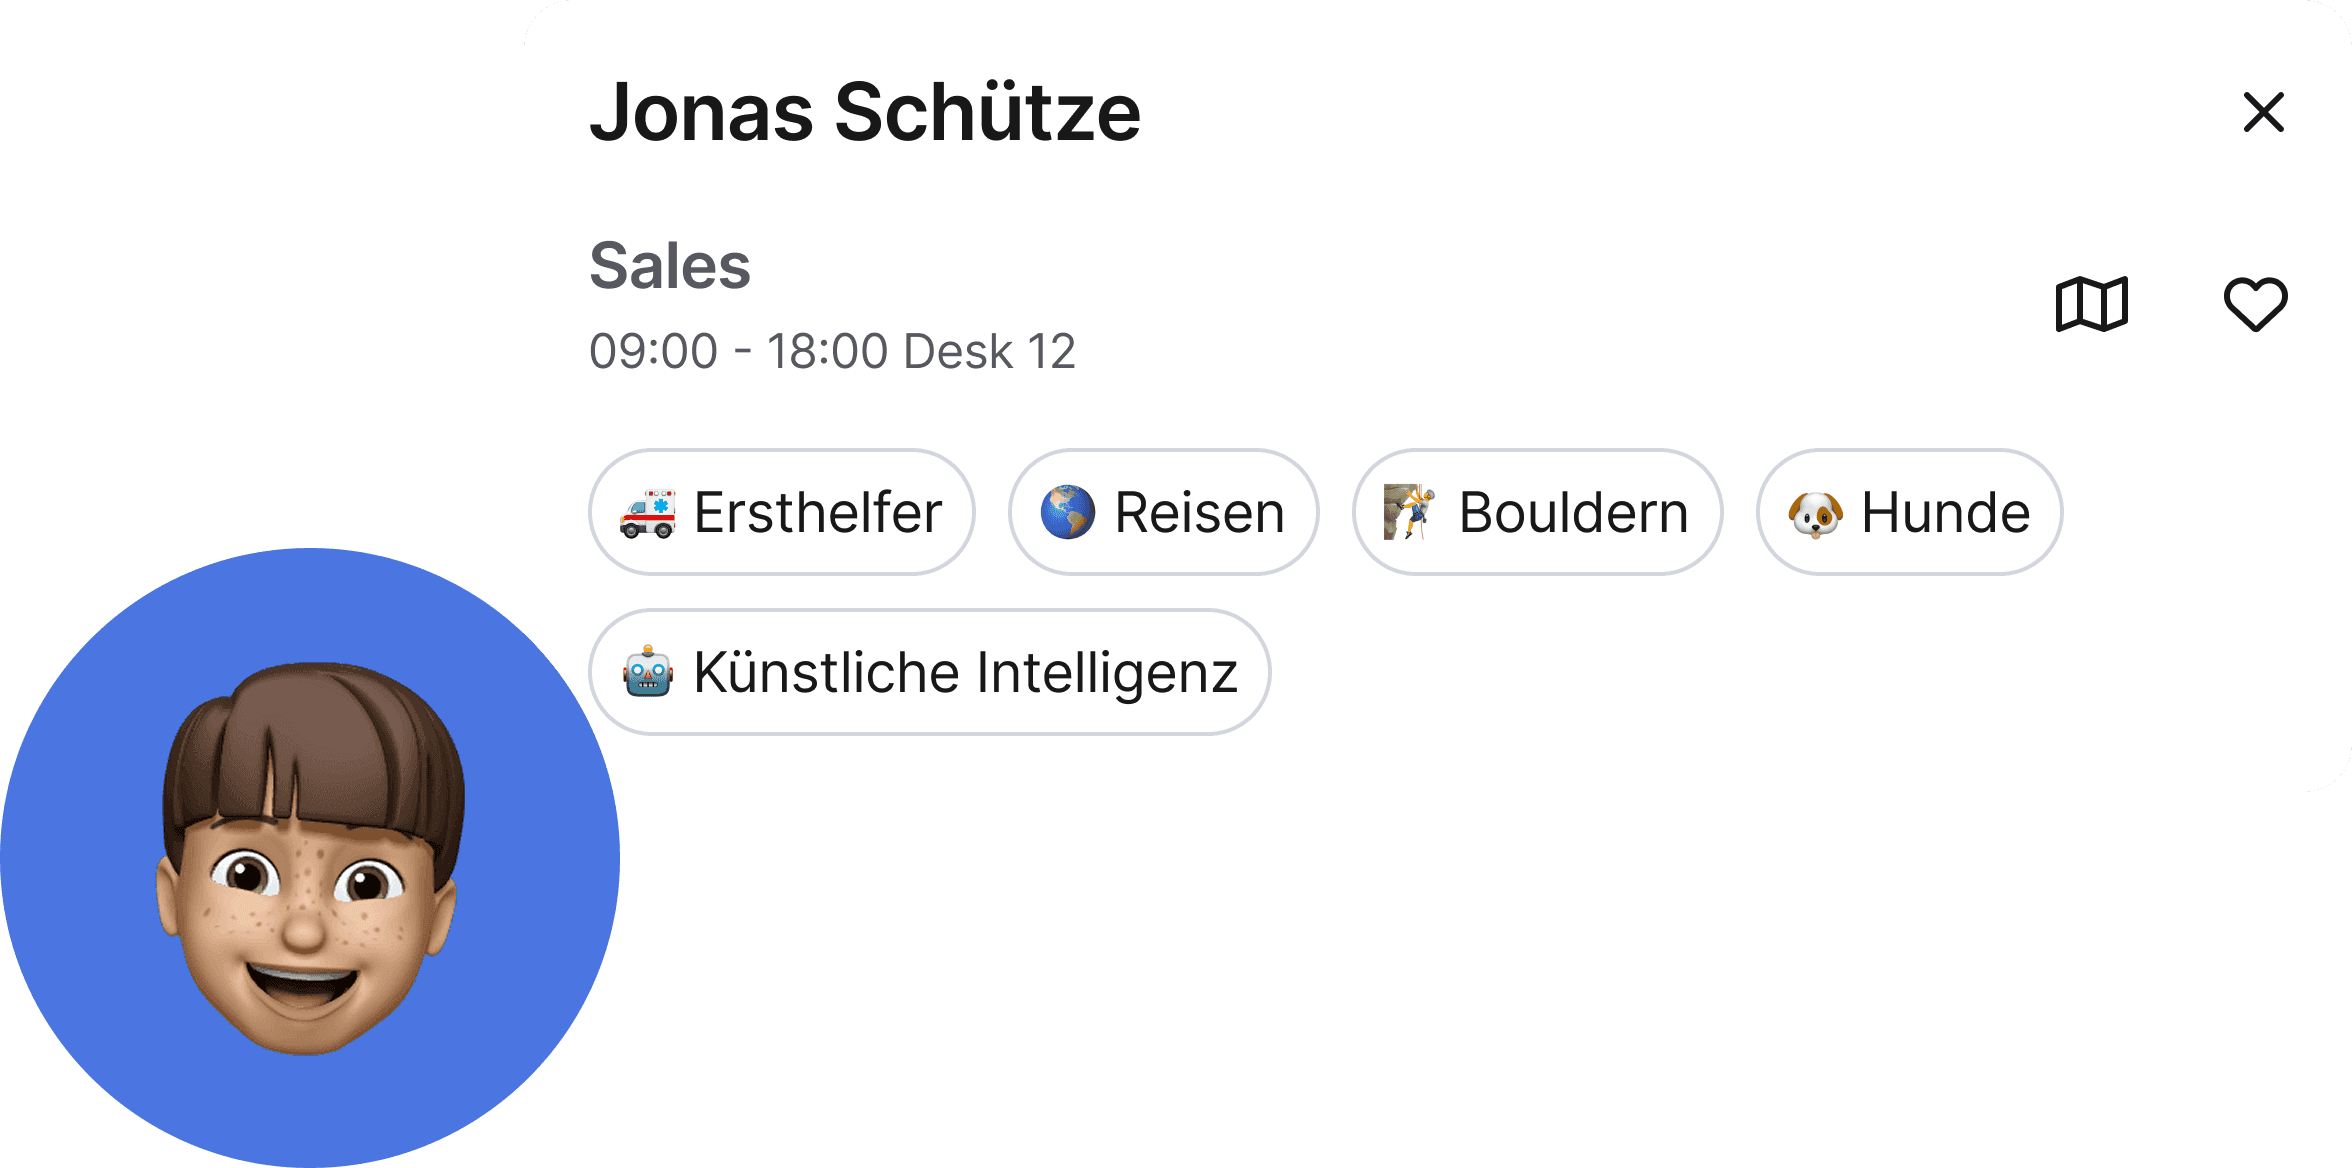
Task: Open the map view icon
Action: [2091, 304]
